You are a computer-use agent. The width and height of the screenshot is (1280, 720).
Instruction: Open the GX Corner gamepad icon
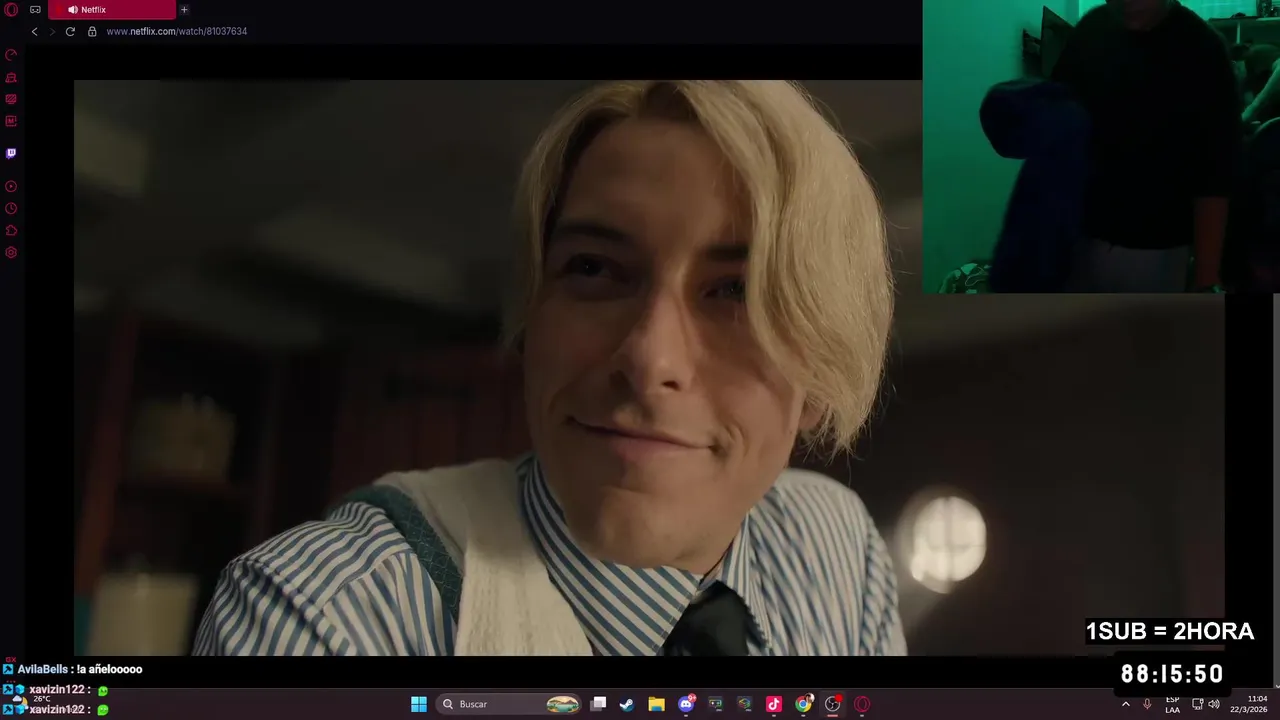[x=35, y=10]
